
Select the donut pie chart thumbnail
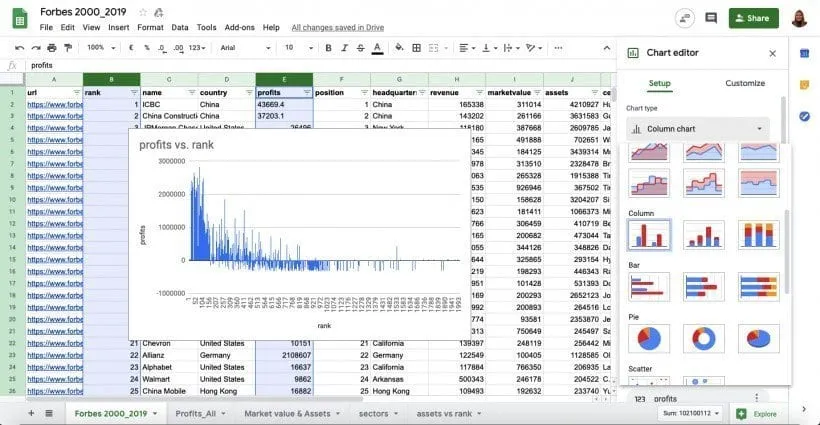704,338
